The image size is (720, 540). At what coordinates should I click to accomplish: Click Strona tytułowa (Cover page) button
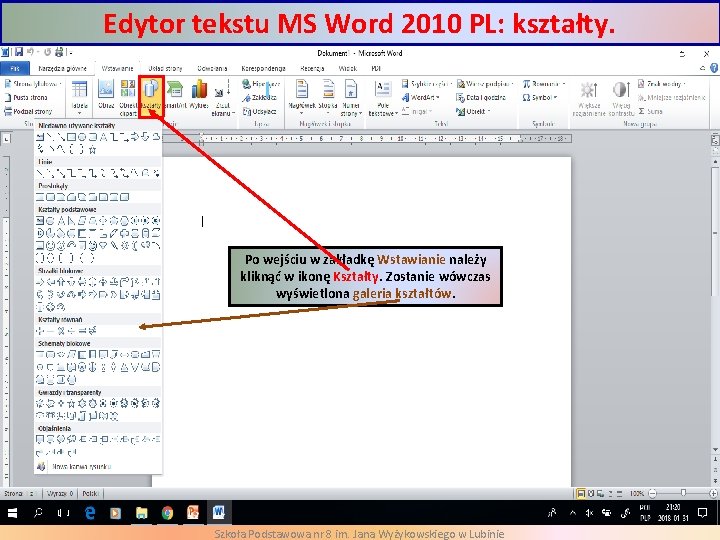33,84
